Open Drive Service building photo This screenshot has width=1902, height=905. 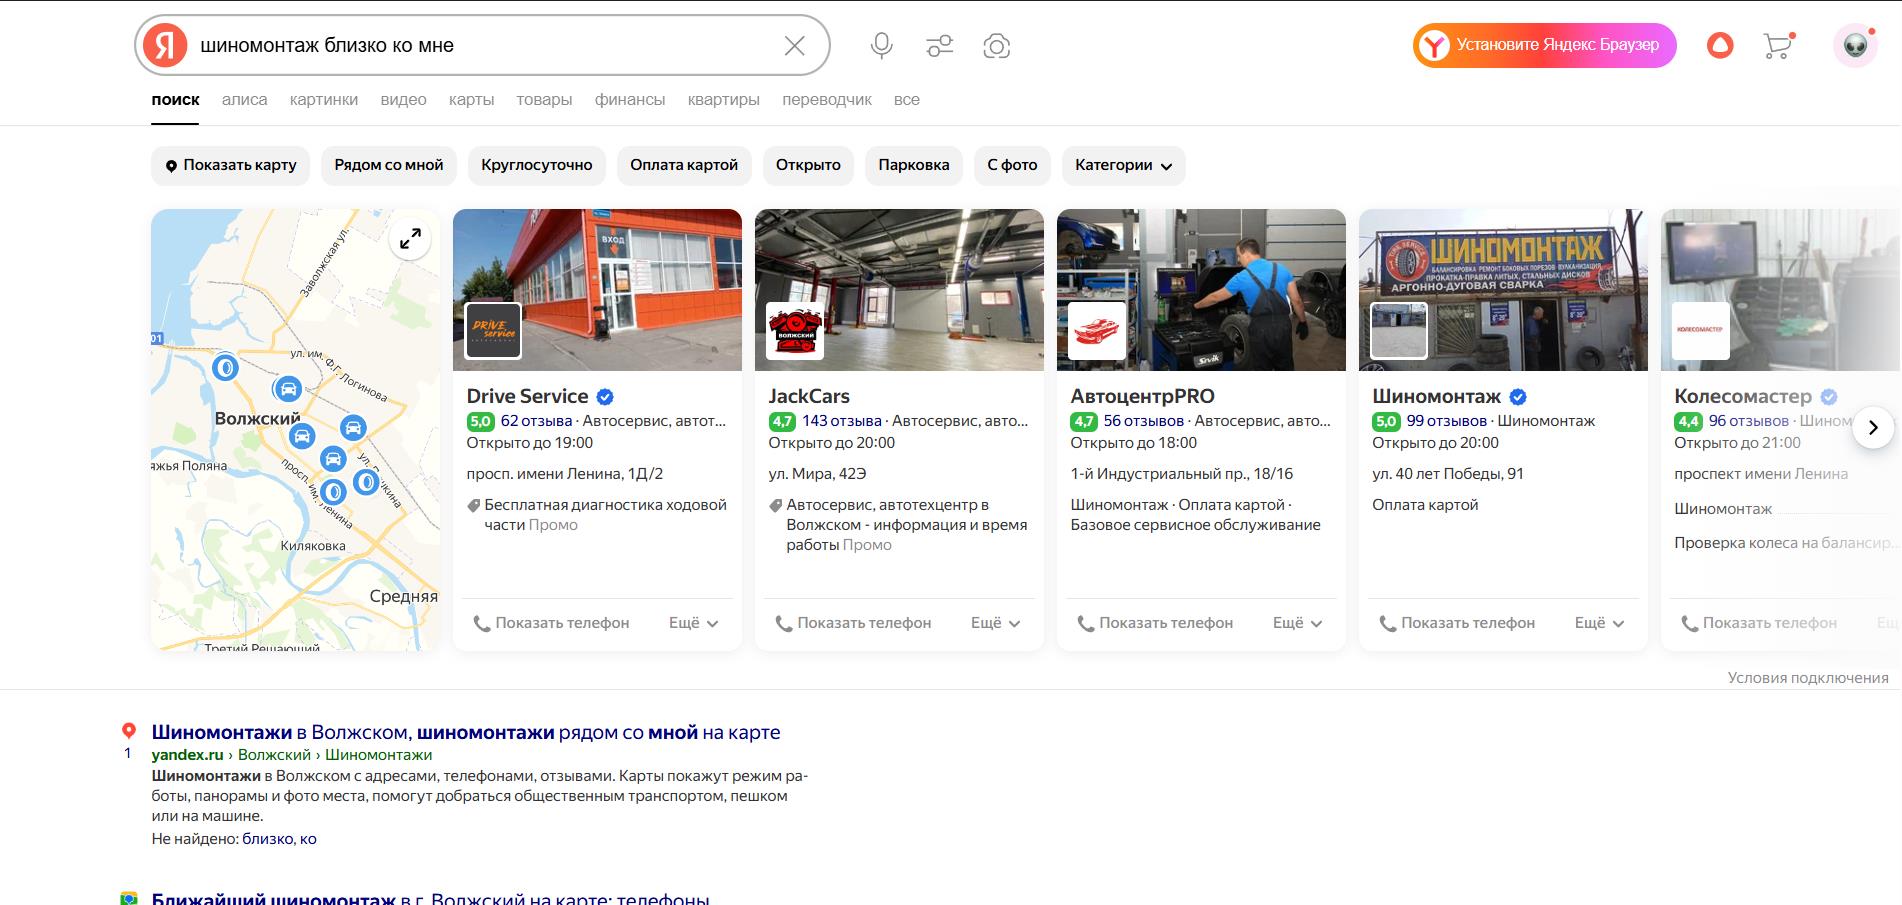(597, 290)
